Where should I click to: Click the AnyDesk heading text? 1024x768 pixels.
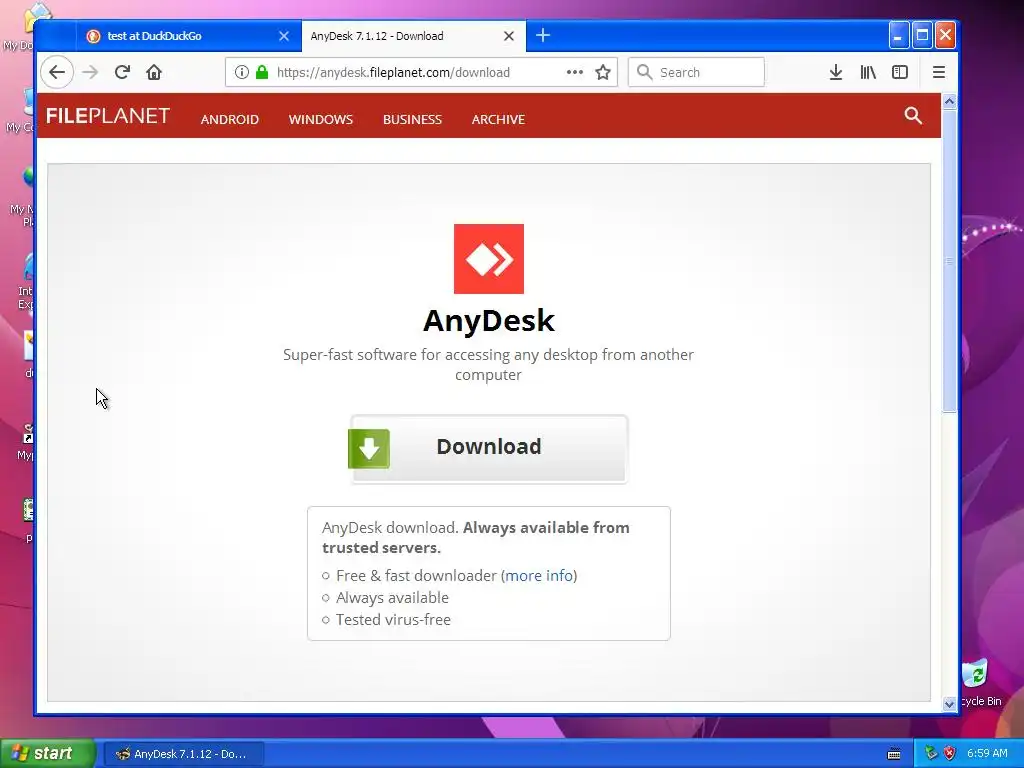pos(488,321)
